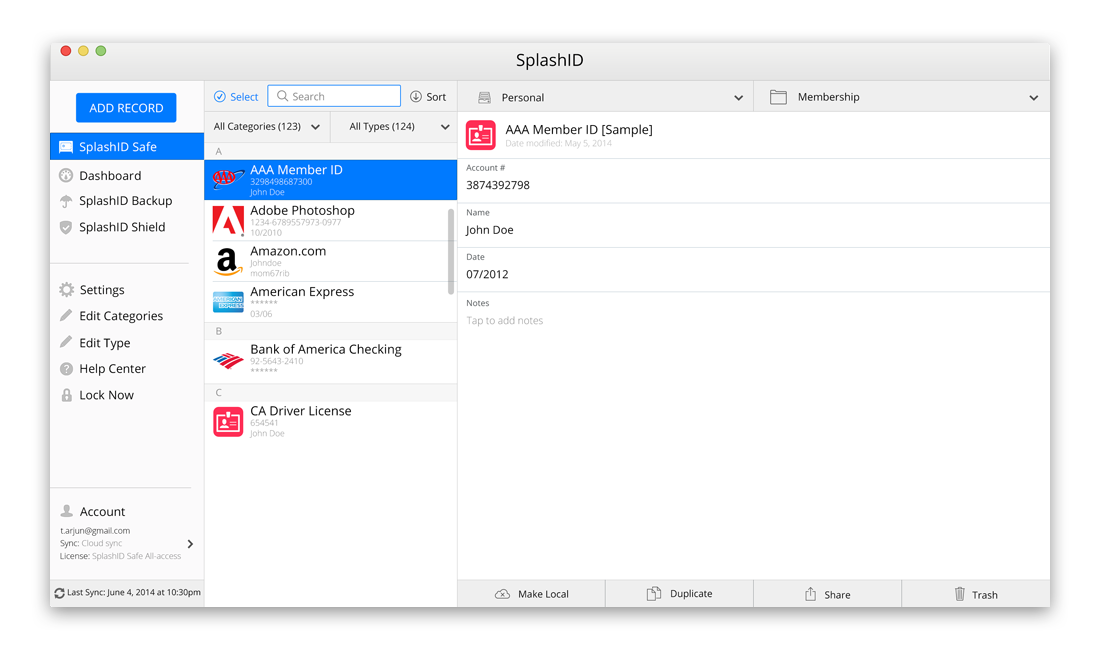Click the SplashID Safe card icon
The height and width of the screenshot is (650, 1100).
[x=66, y=147]
